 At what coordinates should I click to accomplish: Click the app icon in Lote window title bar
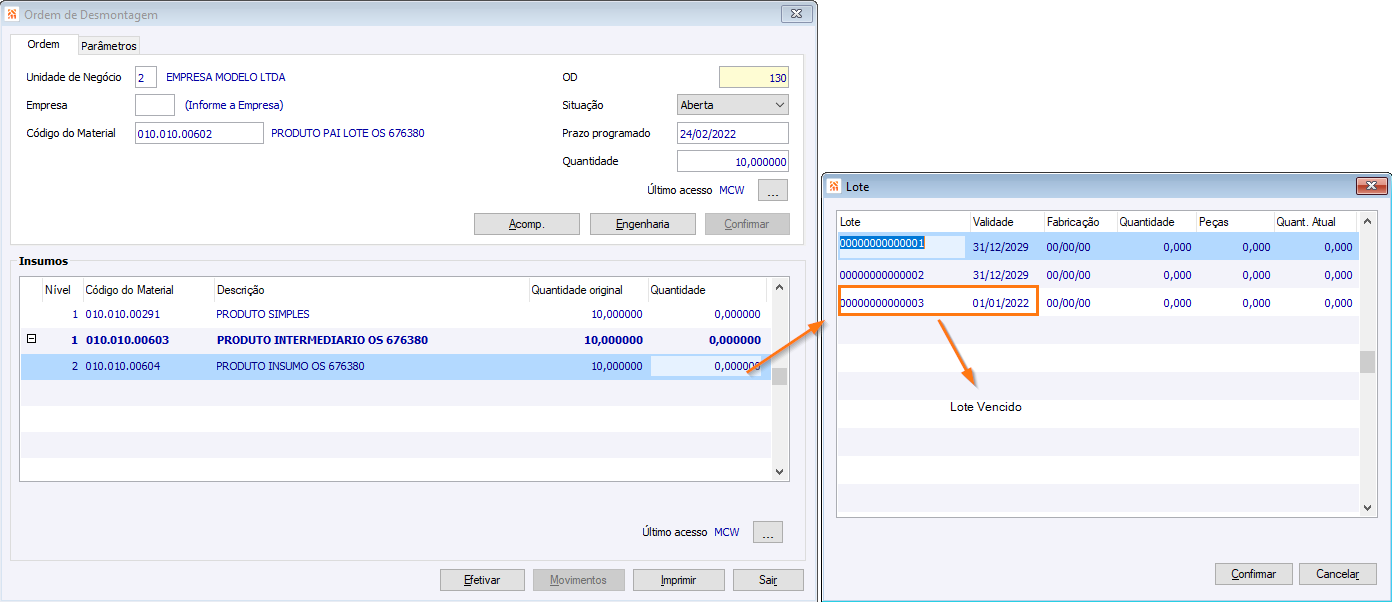click(834, 186)
